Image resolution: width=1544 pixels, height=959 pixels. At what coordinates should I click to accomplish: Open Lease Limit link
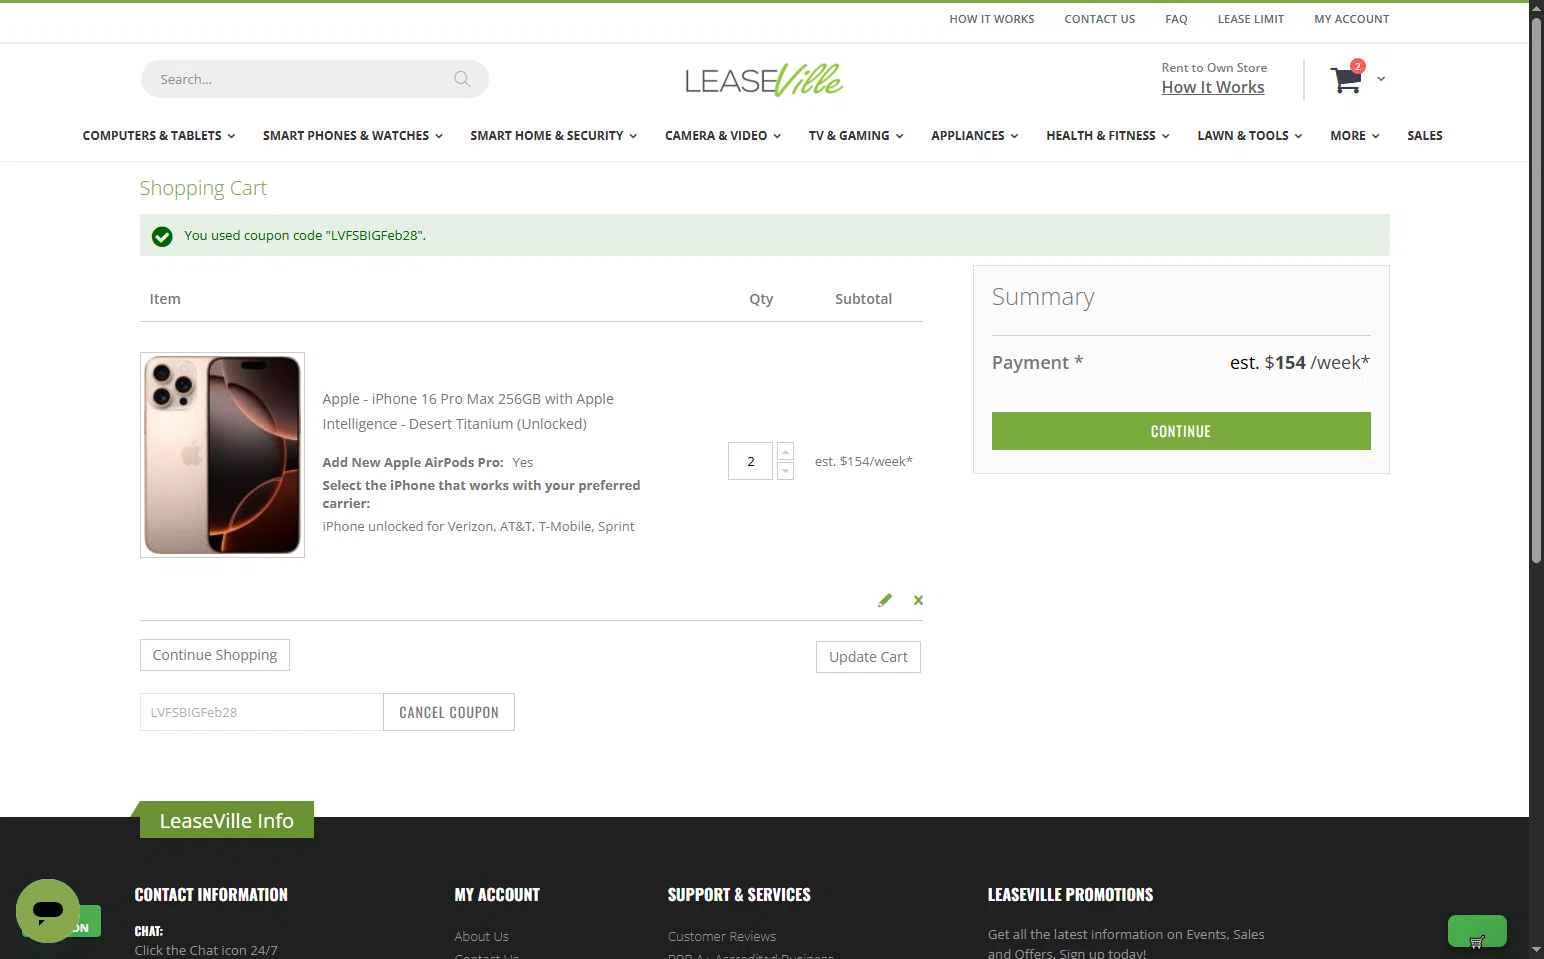point(1250,19)
